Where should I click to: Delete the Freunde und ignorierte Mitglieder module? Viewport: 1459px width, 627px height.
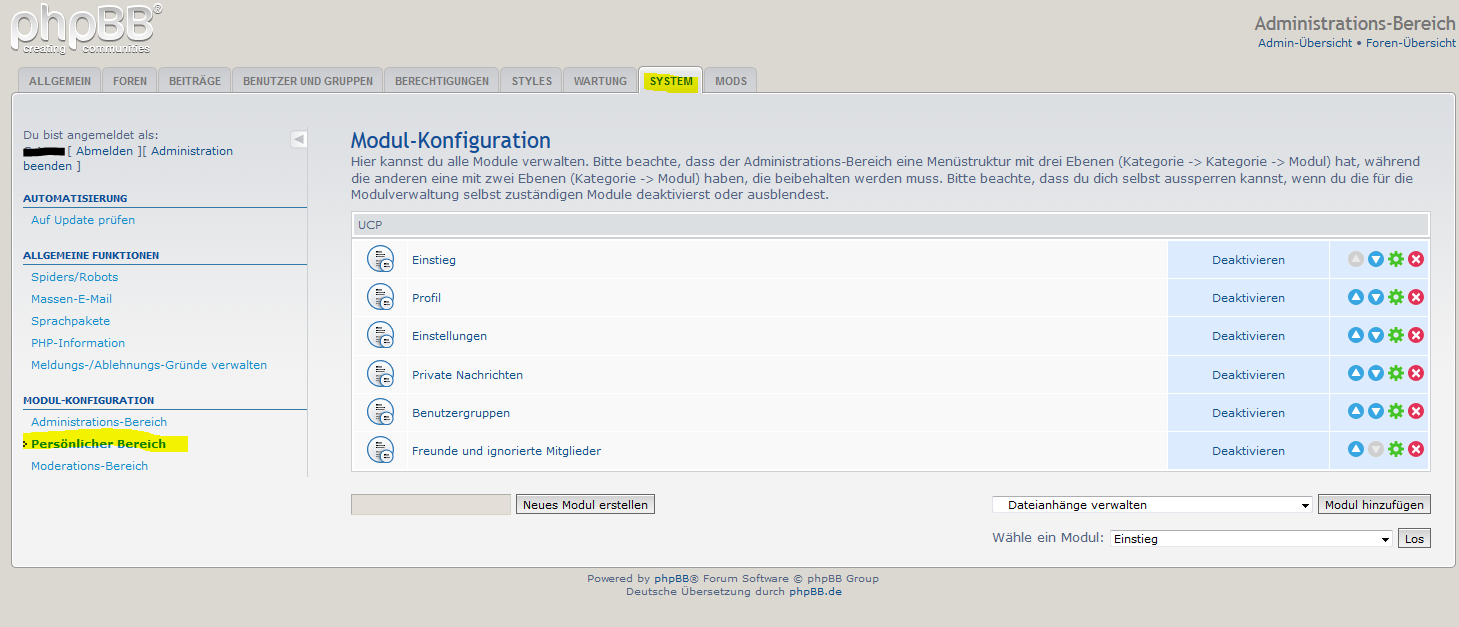pyautogui.click(x=1416, y=449)
